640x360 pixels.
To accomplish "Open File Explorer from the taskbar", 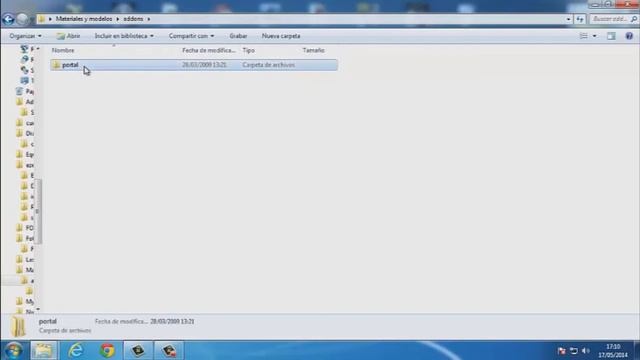I will click(x=44, y=350).
